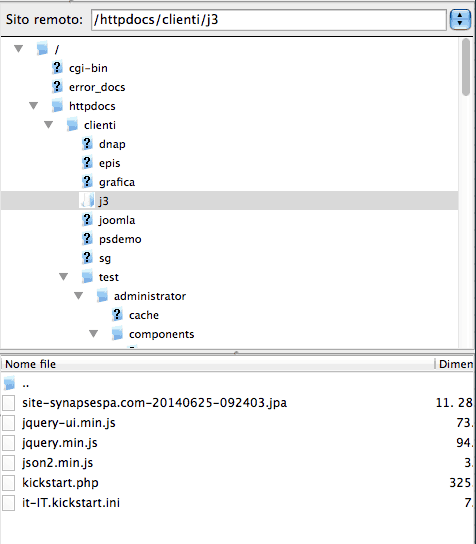
Task: Click the error_docs question mark folder icon
Action: [x=57, y=87]
